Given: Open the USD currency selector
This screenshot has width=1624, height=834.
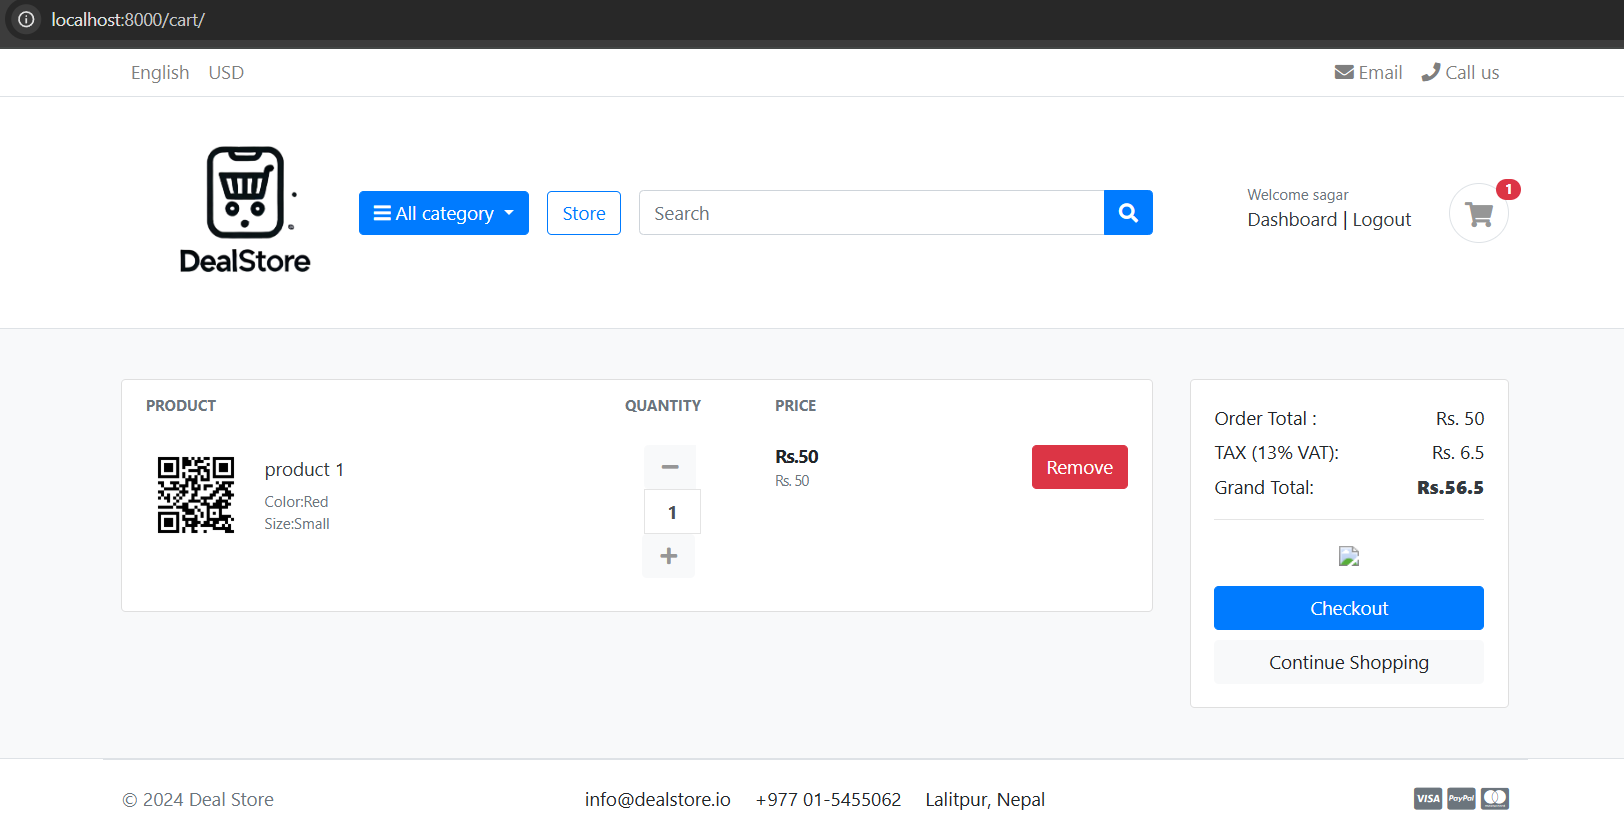Looking at the screenshot, I should click(x=226, y=73).
